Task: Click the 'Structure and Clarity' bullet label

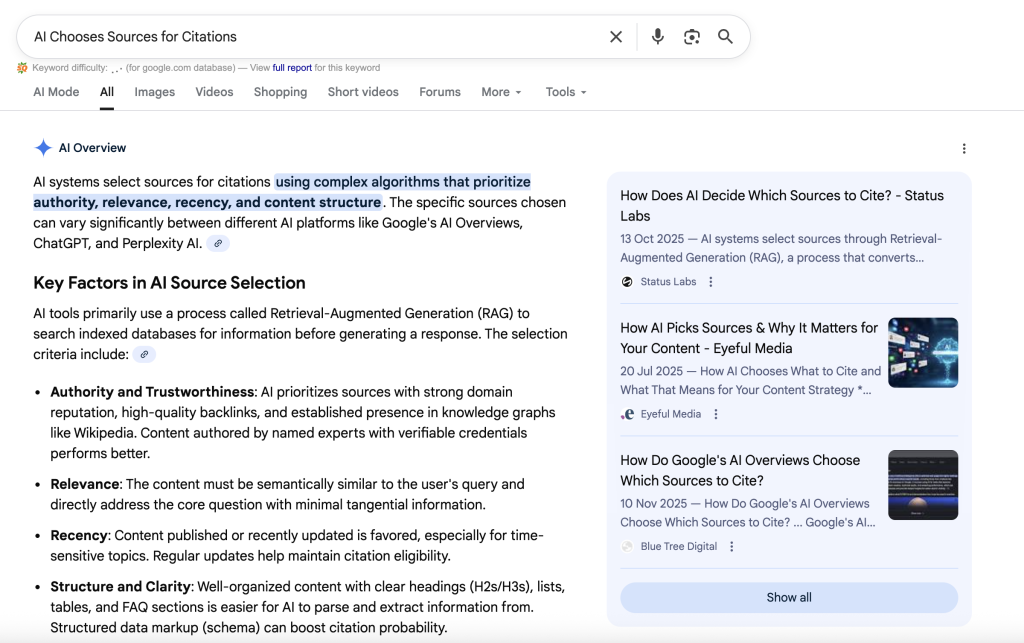Action: tap(120, 586)
